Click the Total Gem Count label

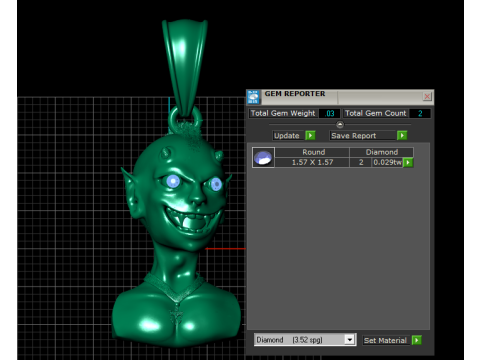coord(376,113)
